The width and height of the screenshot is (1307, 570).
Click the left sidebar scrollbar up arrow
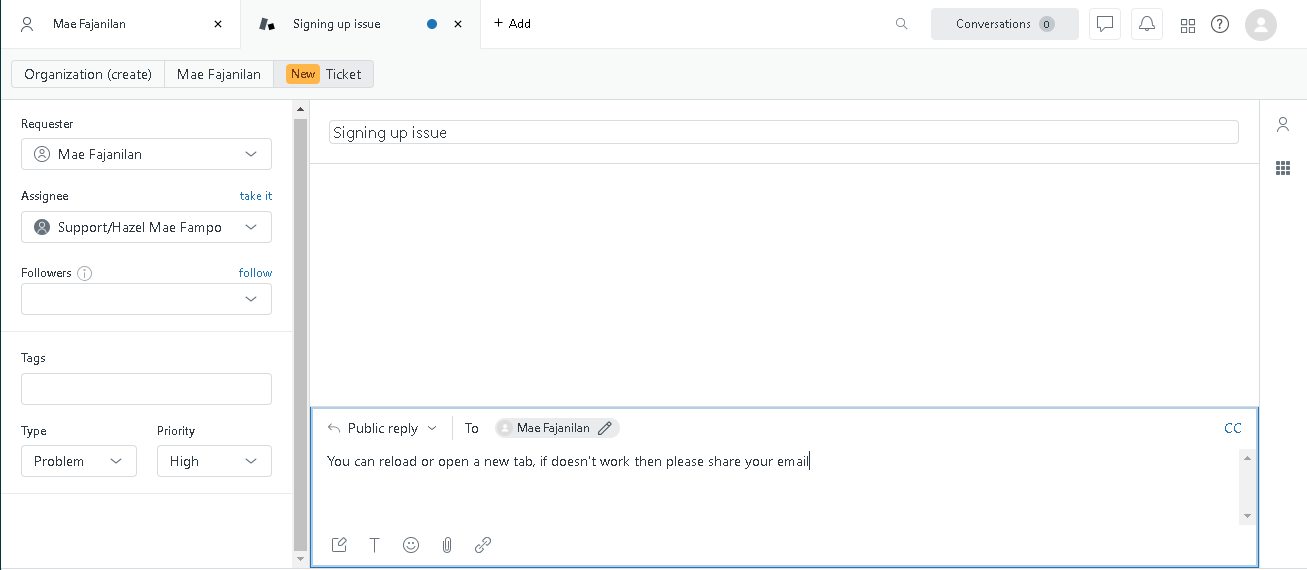(x=300, y=108)
